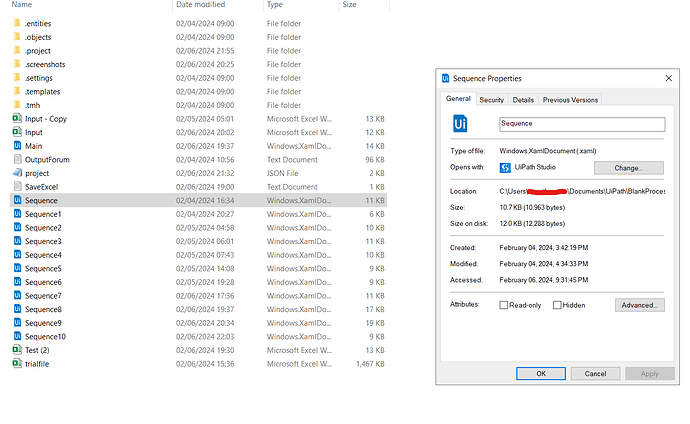Select the 'OutputForum' file name

tap(47, 159)
